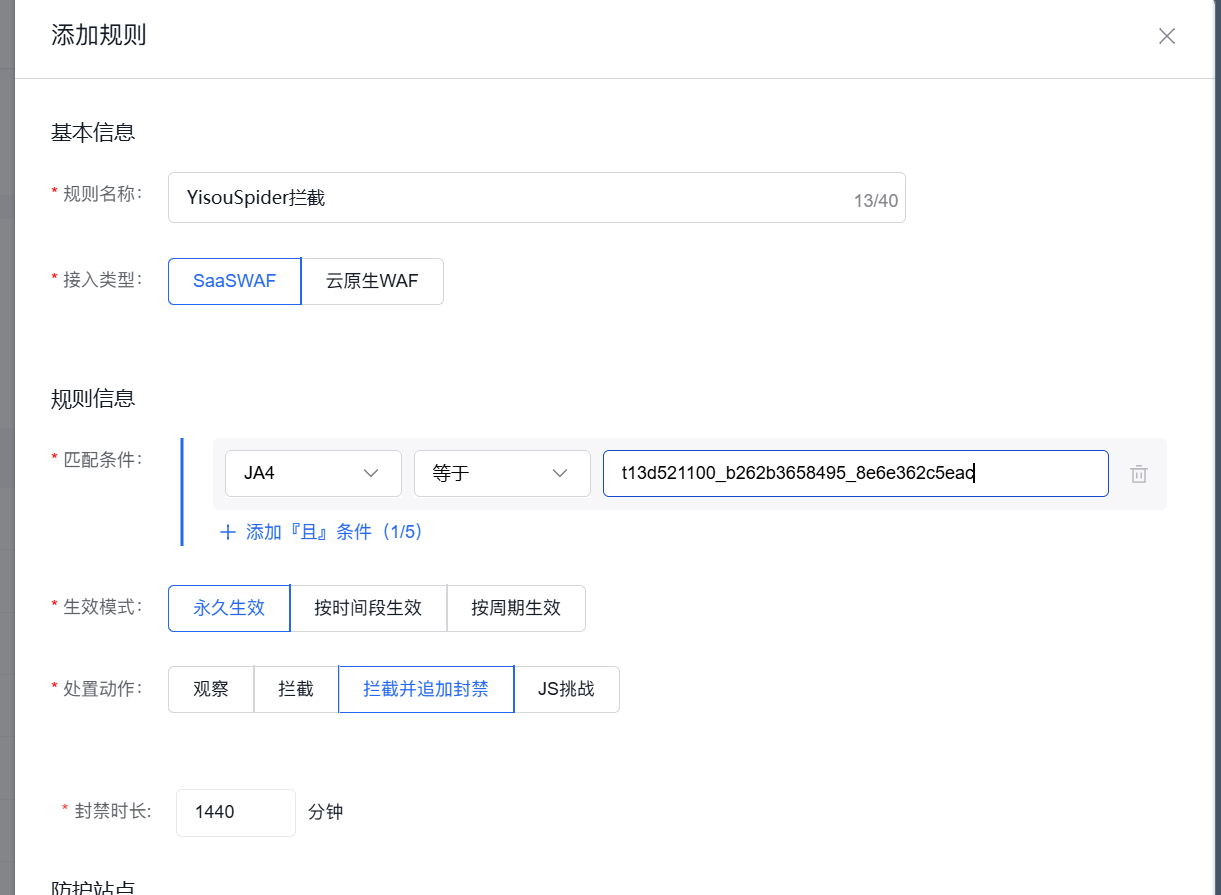Choose 拦截并追加封禁 action
This screenshot has height=895, width=1221.
click(425, 689)
